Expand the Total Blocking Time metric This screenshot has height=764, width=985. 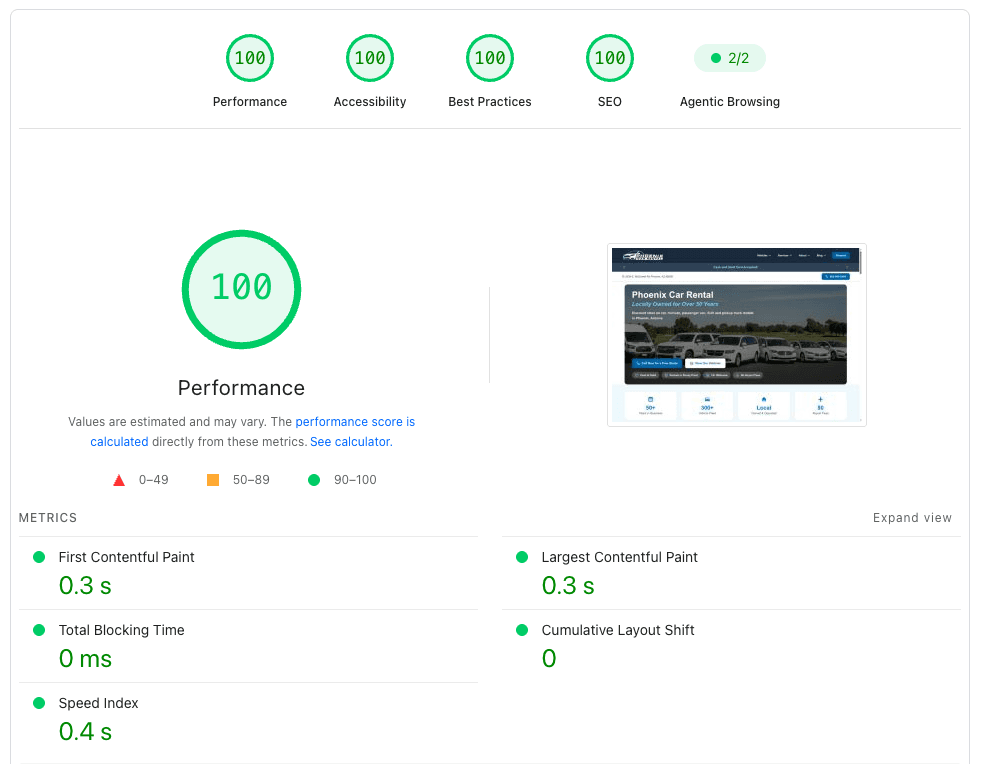[x=248, y=646]
